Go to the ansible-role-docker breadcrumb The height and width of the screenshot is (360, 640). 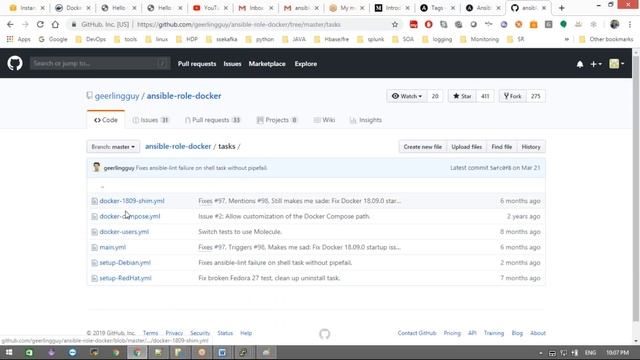(178, 146)
